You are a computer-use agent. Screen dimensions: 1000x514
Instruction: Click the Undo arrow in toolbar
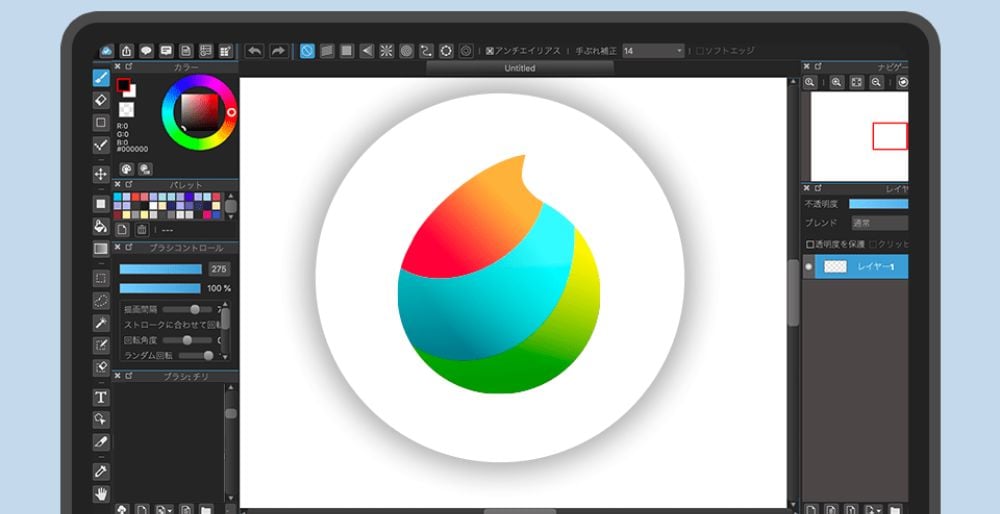(254, 50)
